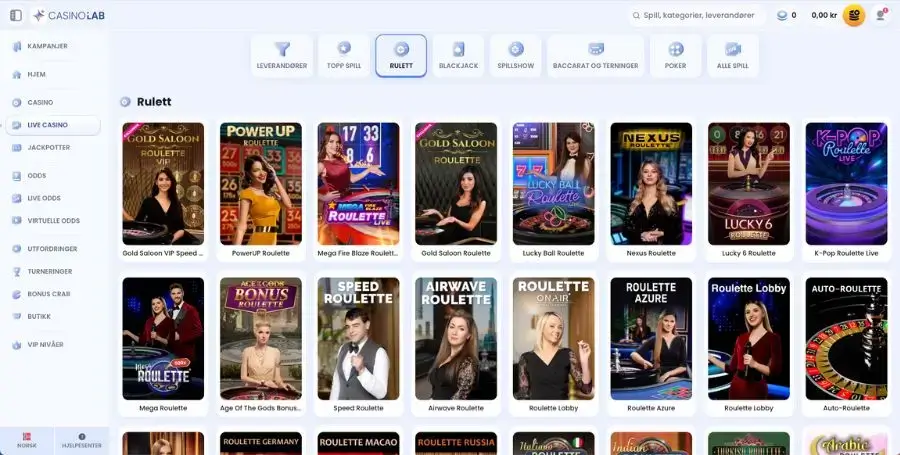Image resolution: width=900 pixels, height=455 pixels.
Task: Click the search magnifier icon
Action: point(636,15)
